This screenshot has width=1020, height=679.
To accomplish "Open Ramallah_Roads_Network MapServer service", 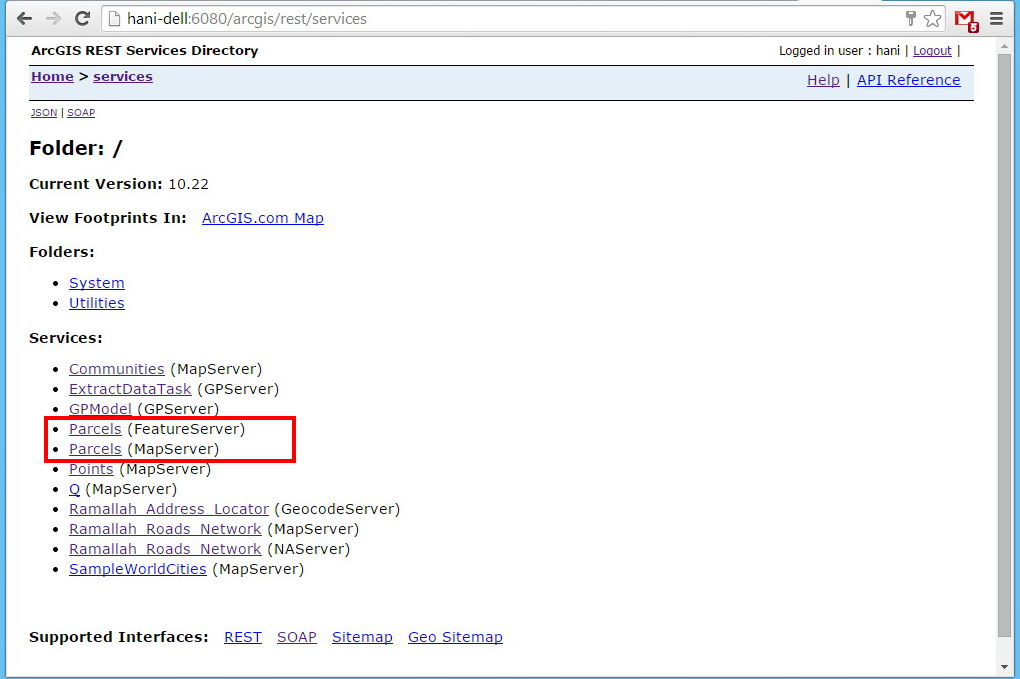I will 165,529.
